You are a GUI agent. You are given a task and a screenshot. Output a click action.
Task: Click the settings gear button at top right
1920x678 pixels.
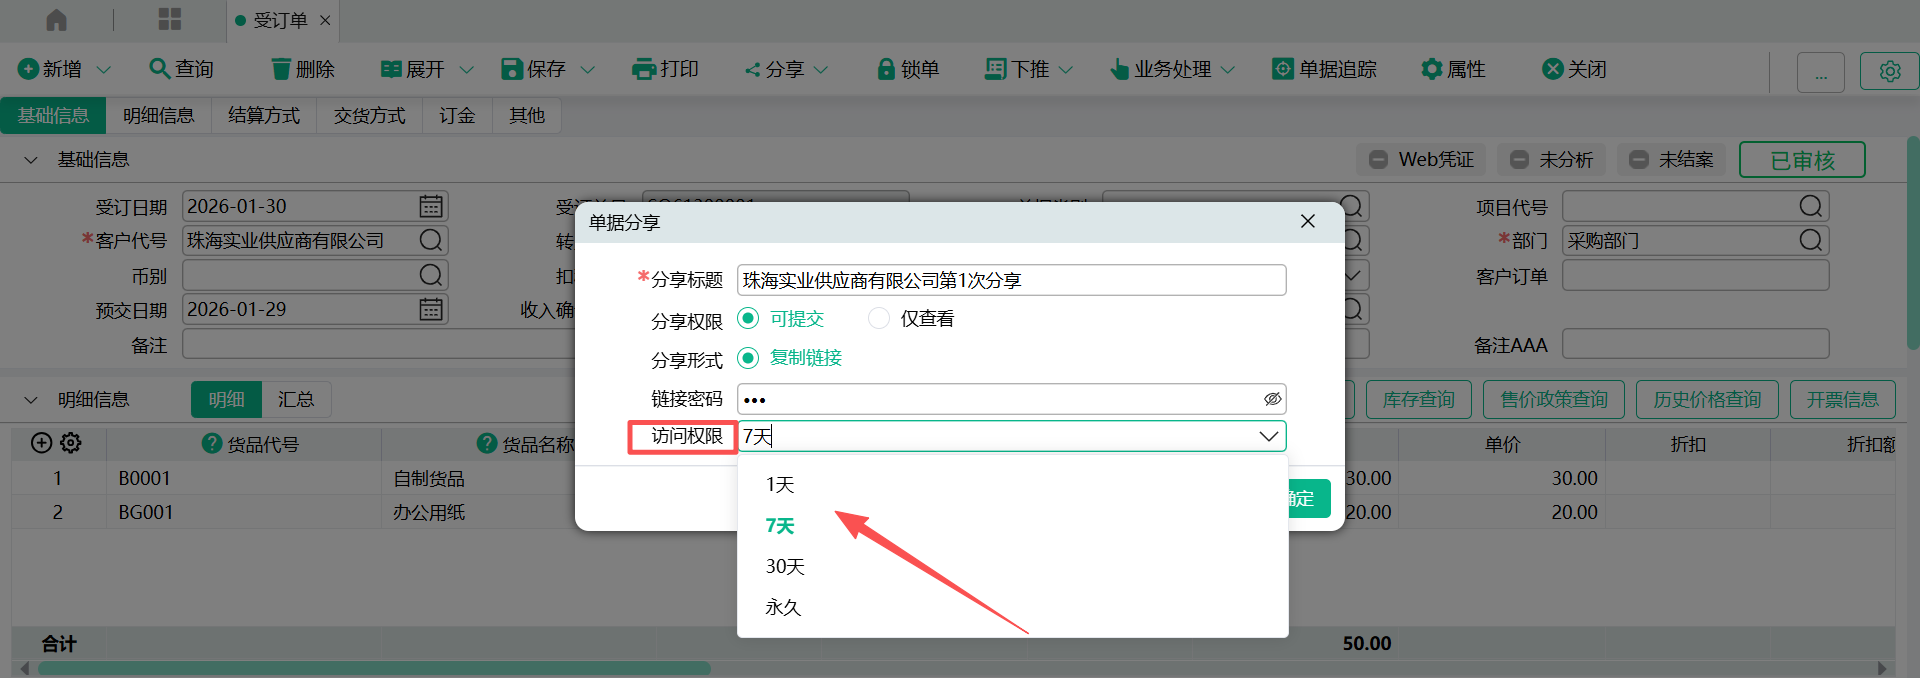[1889, 72]
